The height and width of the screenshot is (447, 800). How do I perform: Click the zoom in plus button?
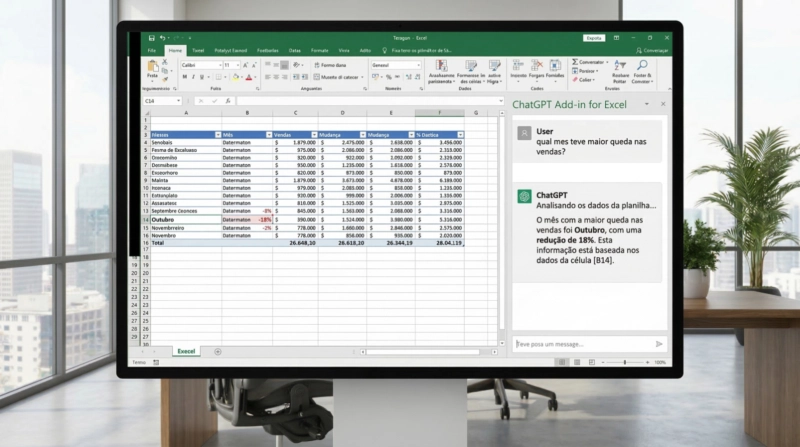(x=647, y=362)
